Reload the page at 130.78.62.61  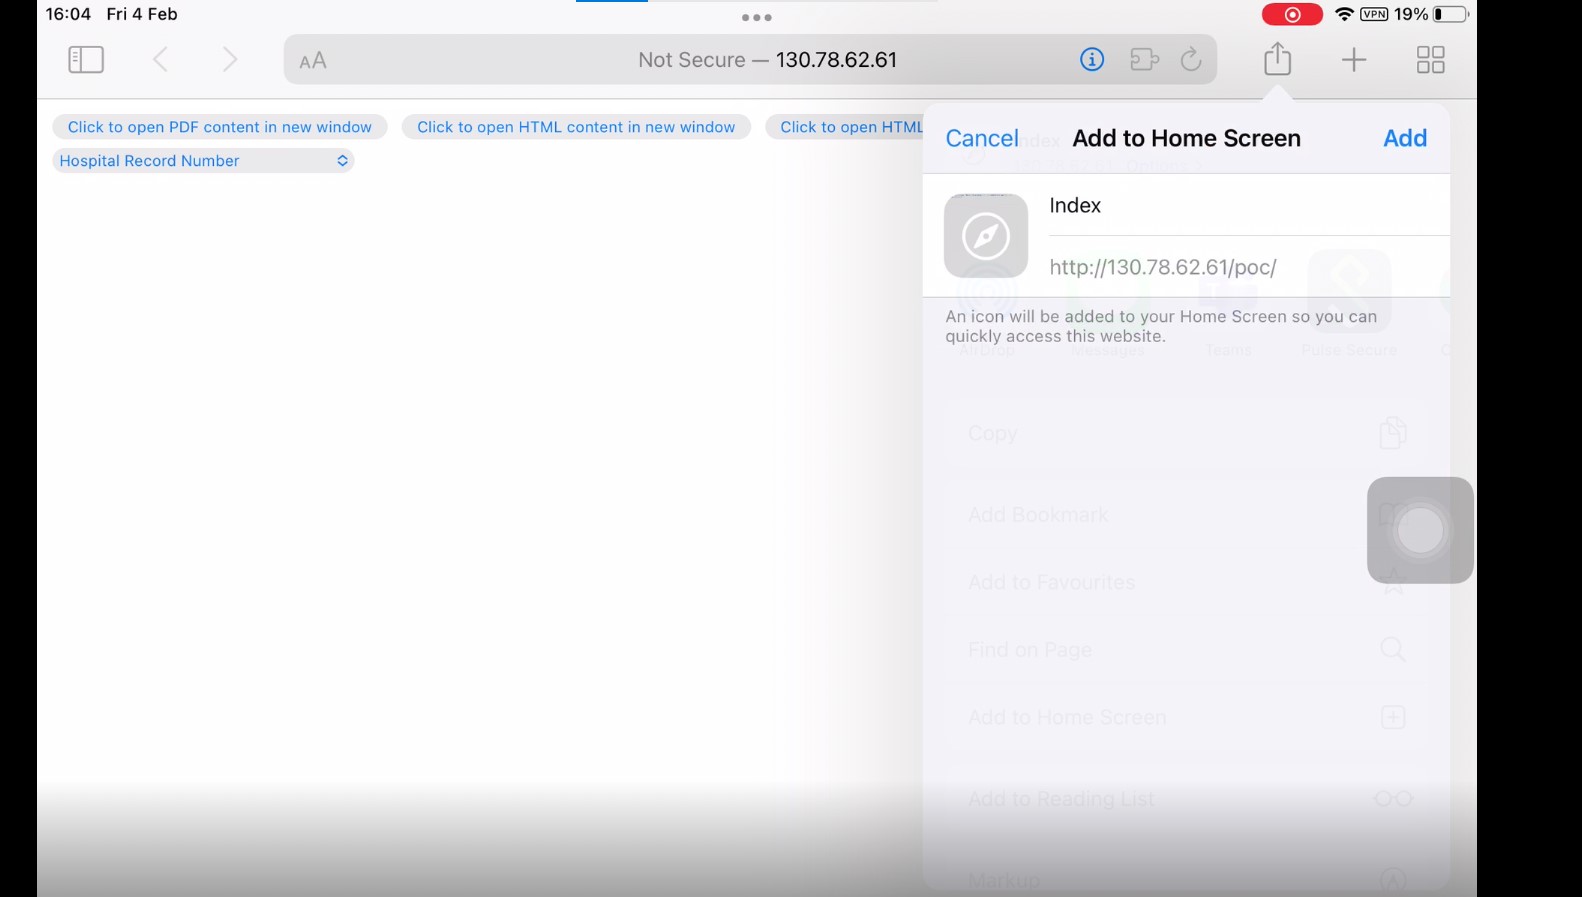(x=1191, y=60)
